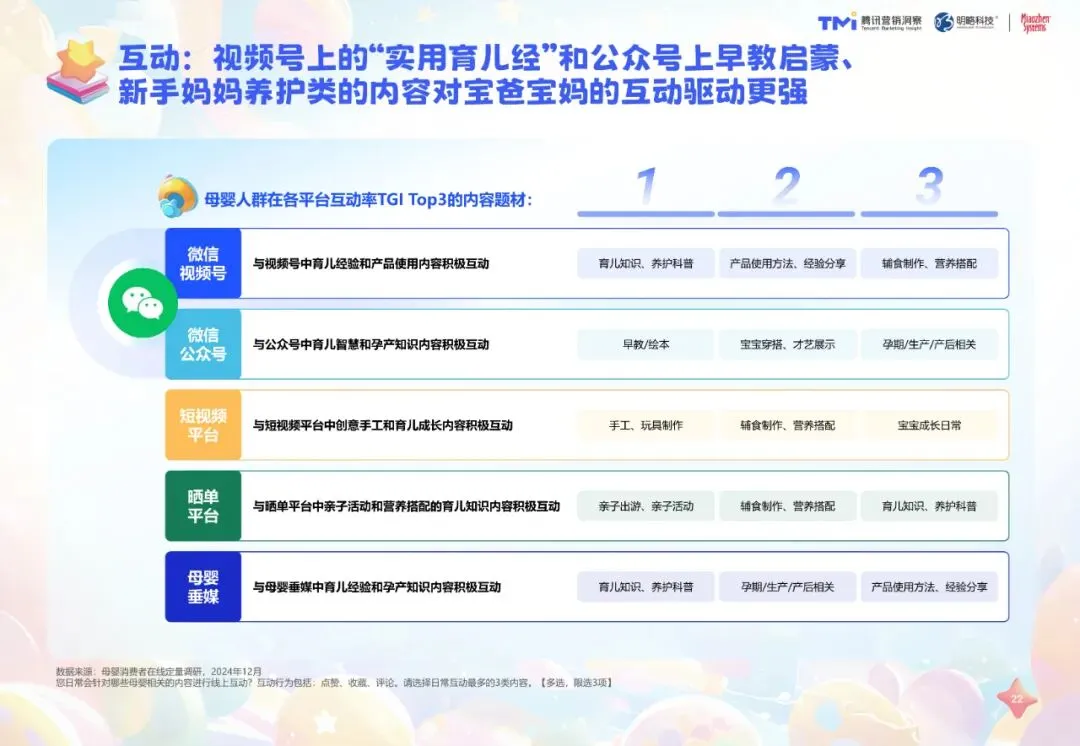Click 产品使用方法、经验分享 in the 微信视频号 row
Viewport: 1080px width, 746px height.
[x=787, y=263]
